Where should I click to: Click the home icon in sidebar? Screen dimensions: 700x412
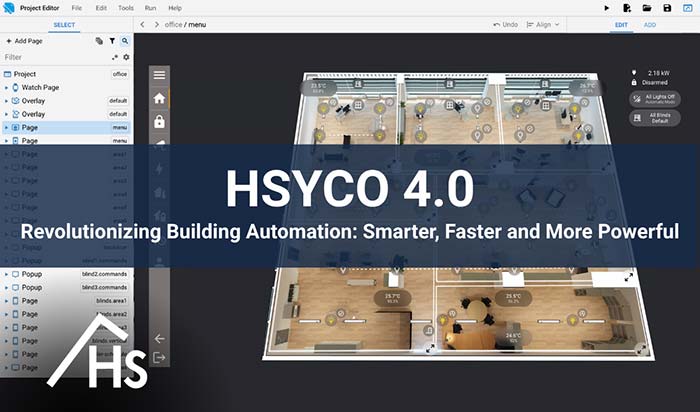(x=159, y=98)
